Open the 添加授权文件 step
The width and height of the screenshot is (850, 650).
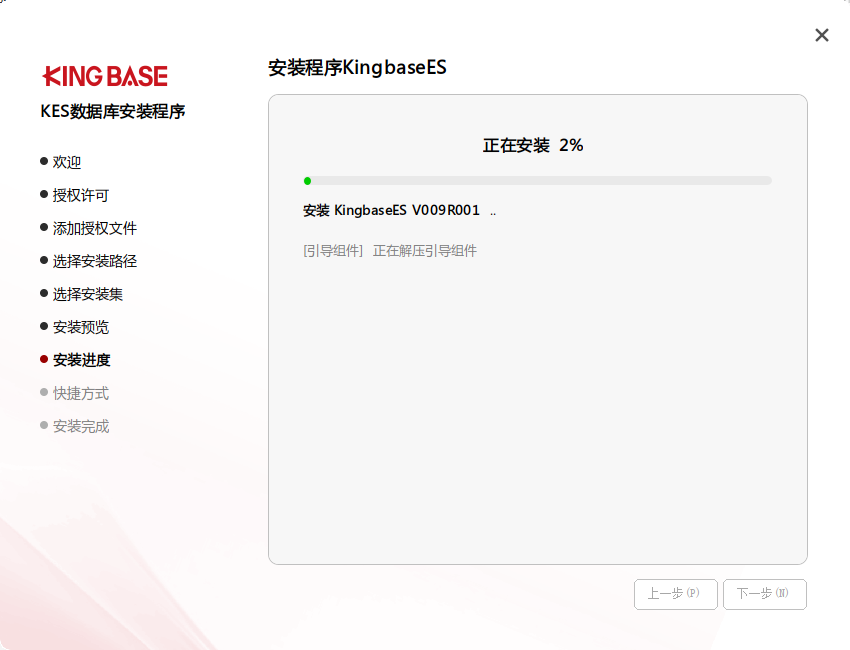tap(95, 228)
